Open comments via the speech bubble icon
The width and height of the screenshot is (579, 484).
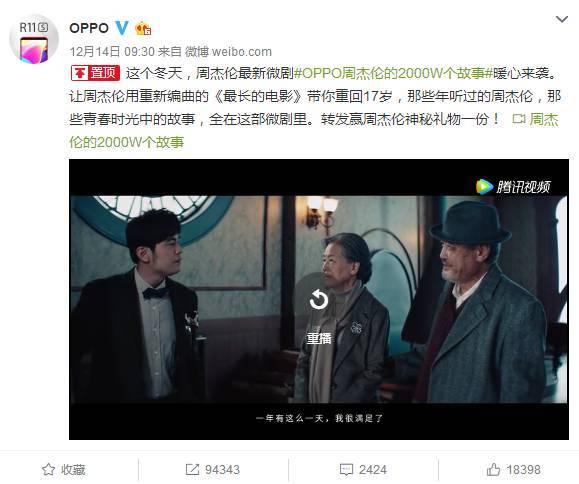(x=346, y=470)
